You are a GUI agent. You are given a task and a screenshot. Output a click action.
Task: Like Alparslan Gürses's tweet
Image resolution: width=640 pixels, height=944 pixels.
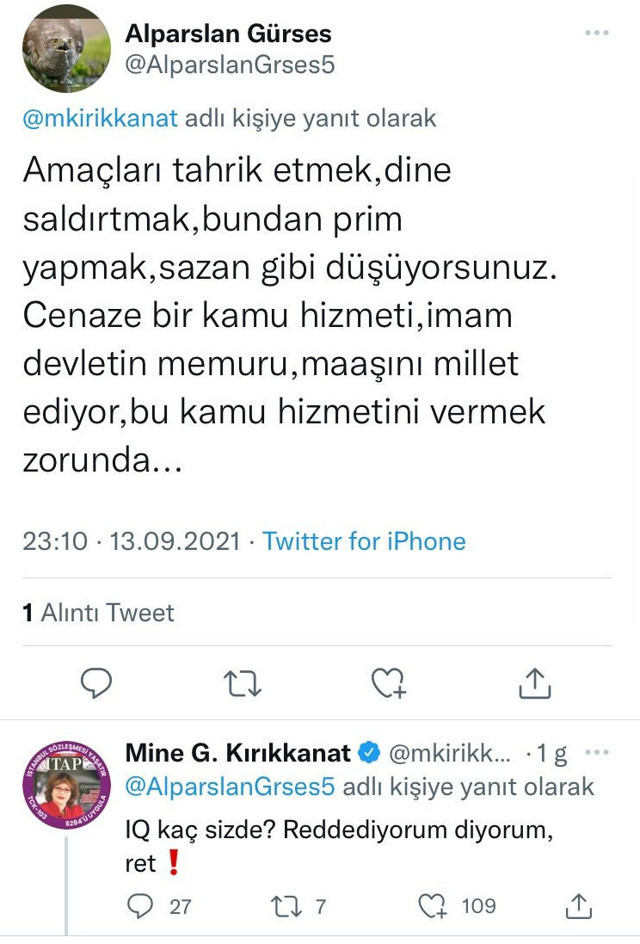pos(389,683)
